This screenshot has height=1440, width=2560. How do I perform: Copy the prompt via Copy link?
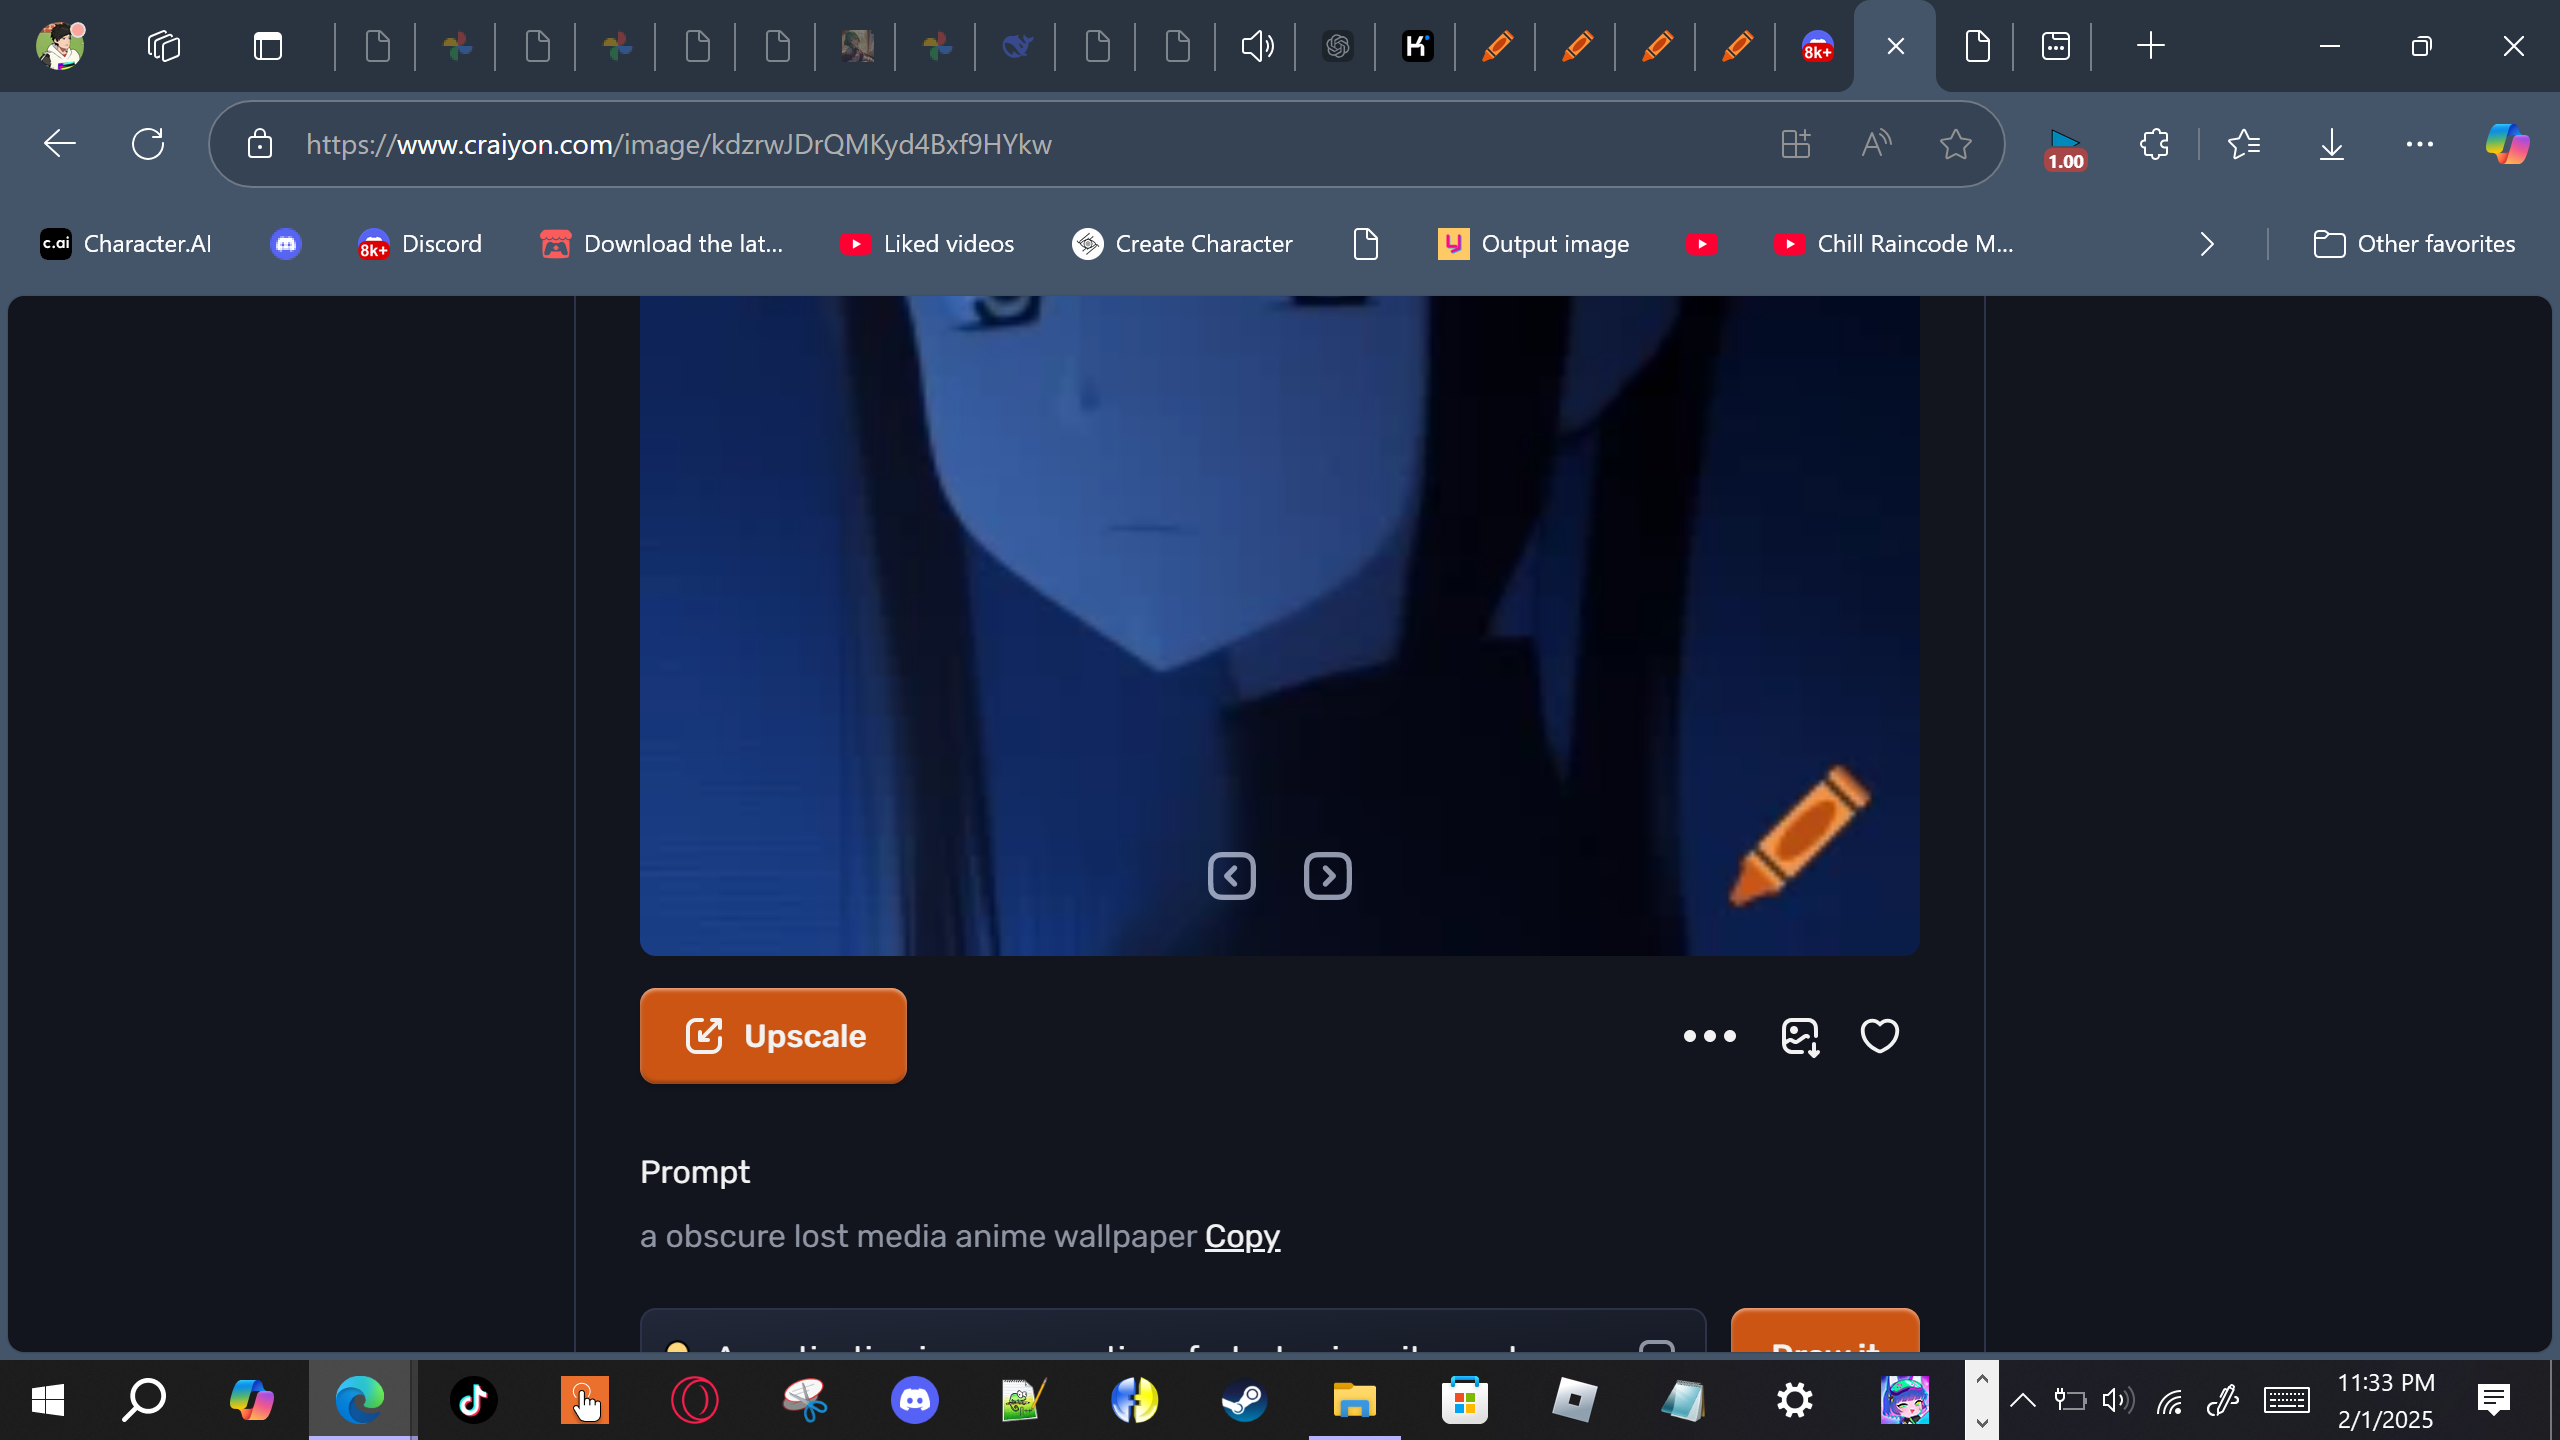point(1242,1237)
